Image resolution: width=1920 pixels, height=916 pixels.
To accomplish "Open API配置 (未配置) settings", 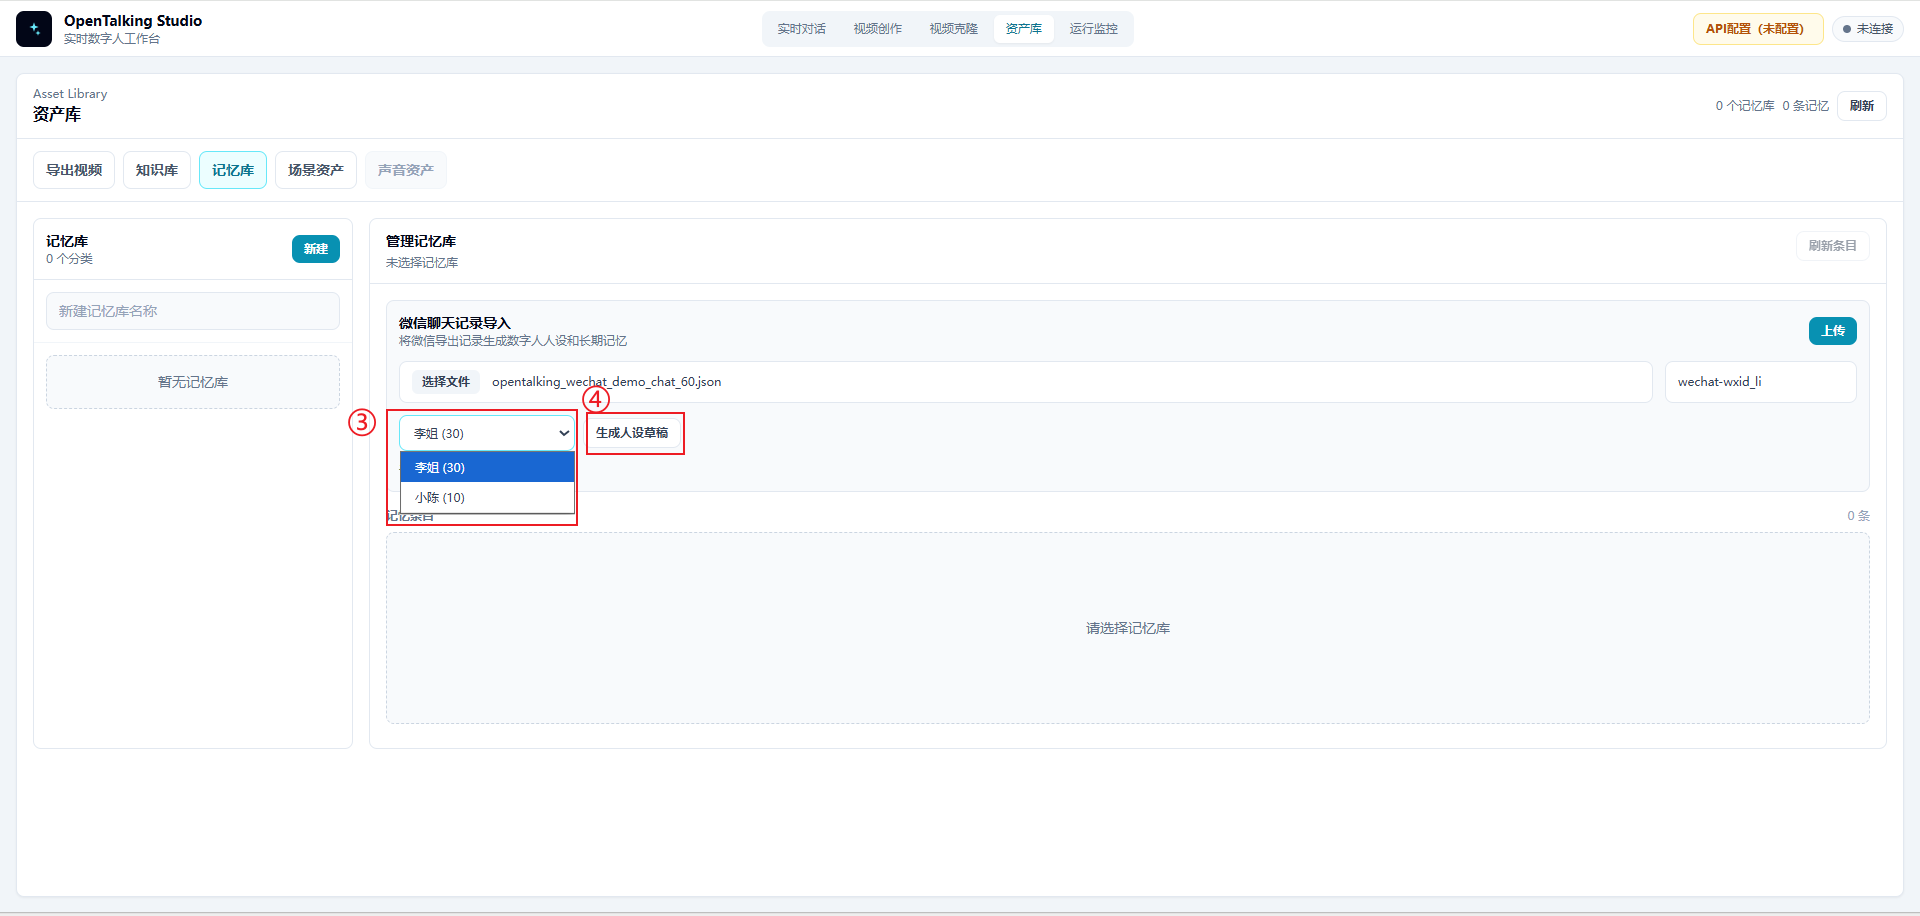I will [1758, 29].
